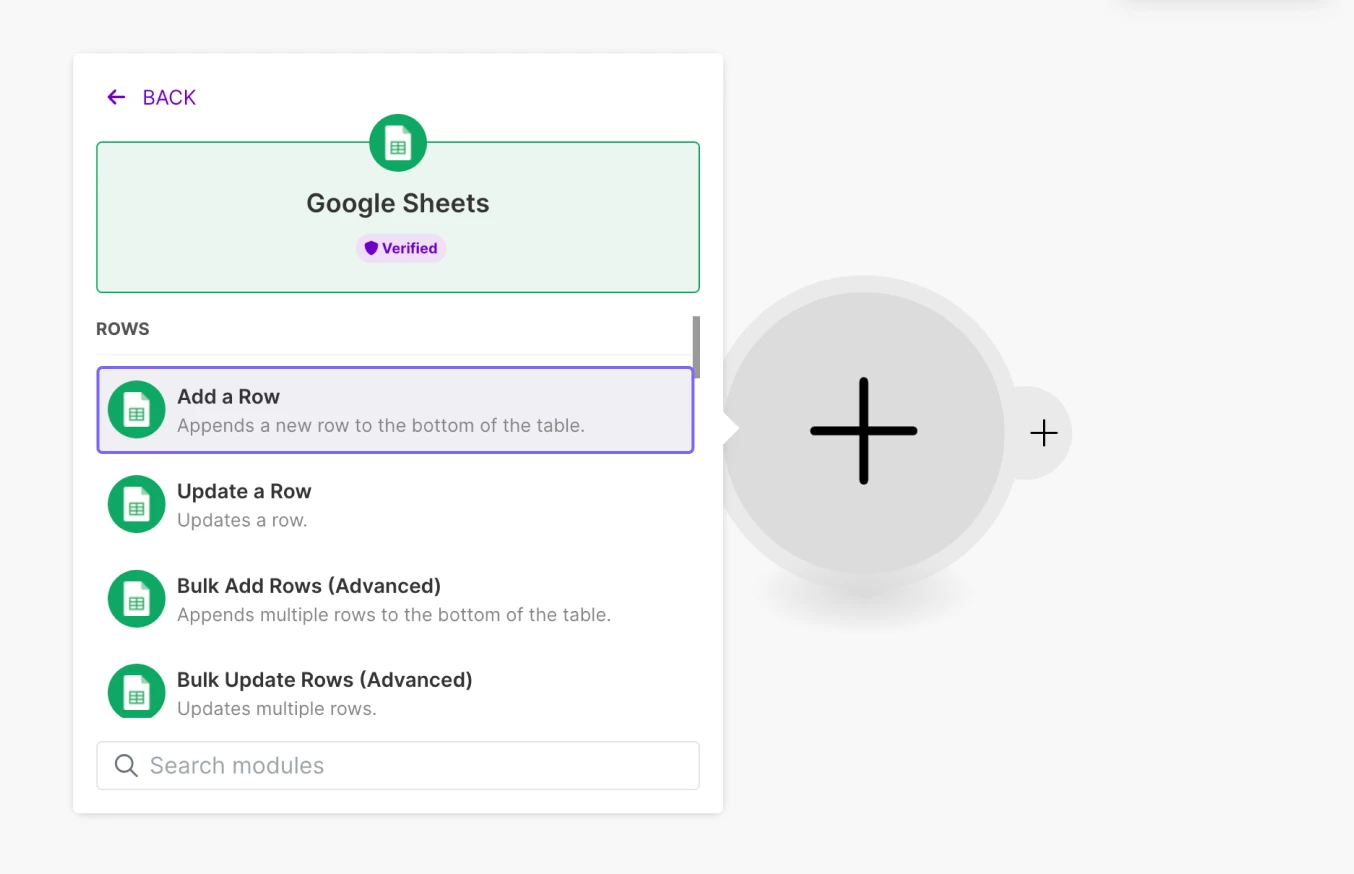Select the Bulk Add Rows module icon

click(x=136, y=598)
